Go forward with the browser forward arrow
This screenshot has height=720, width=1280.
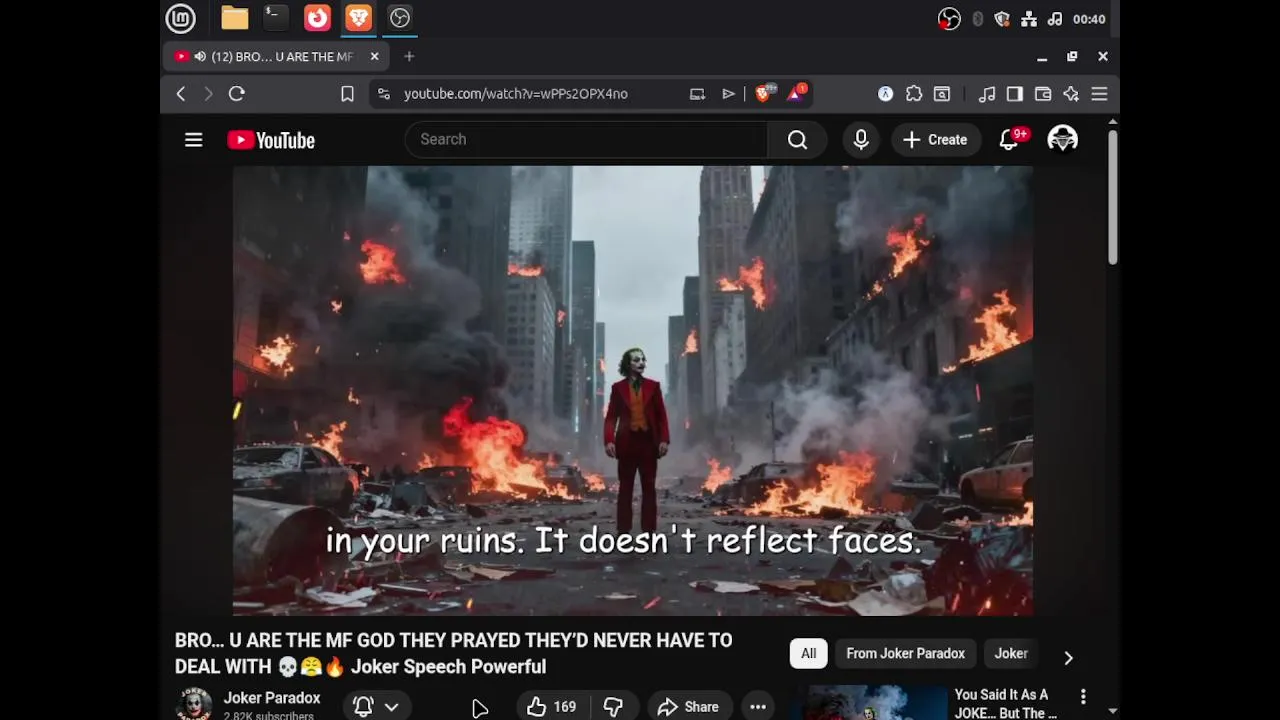tap(208, 94)
